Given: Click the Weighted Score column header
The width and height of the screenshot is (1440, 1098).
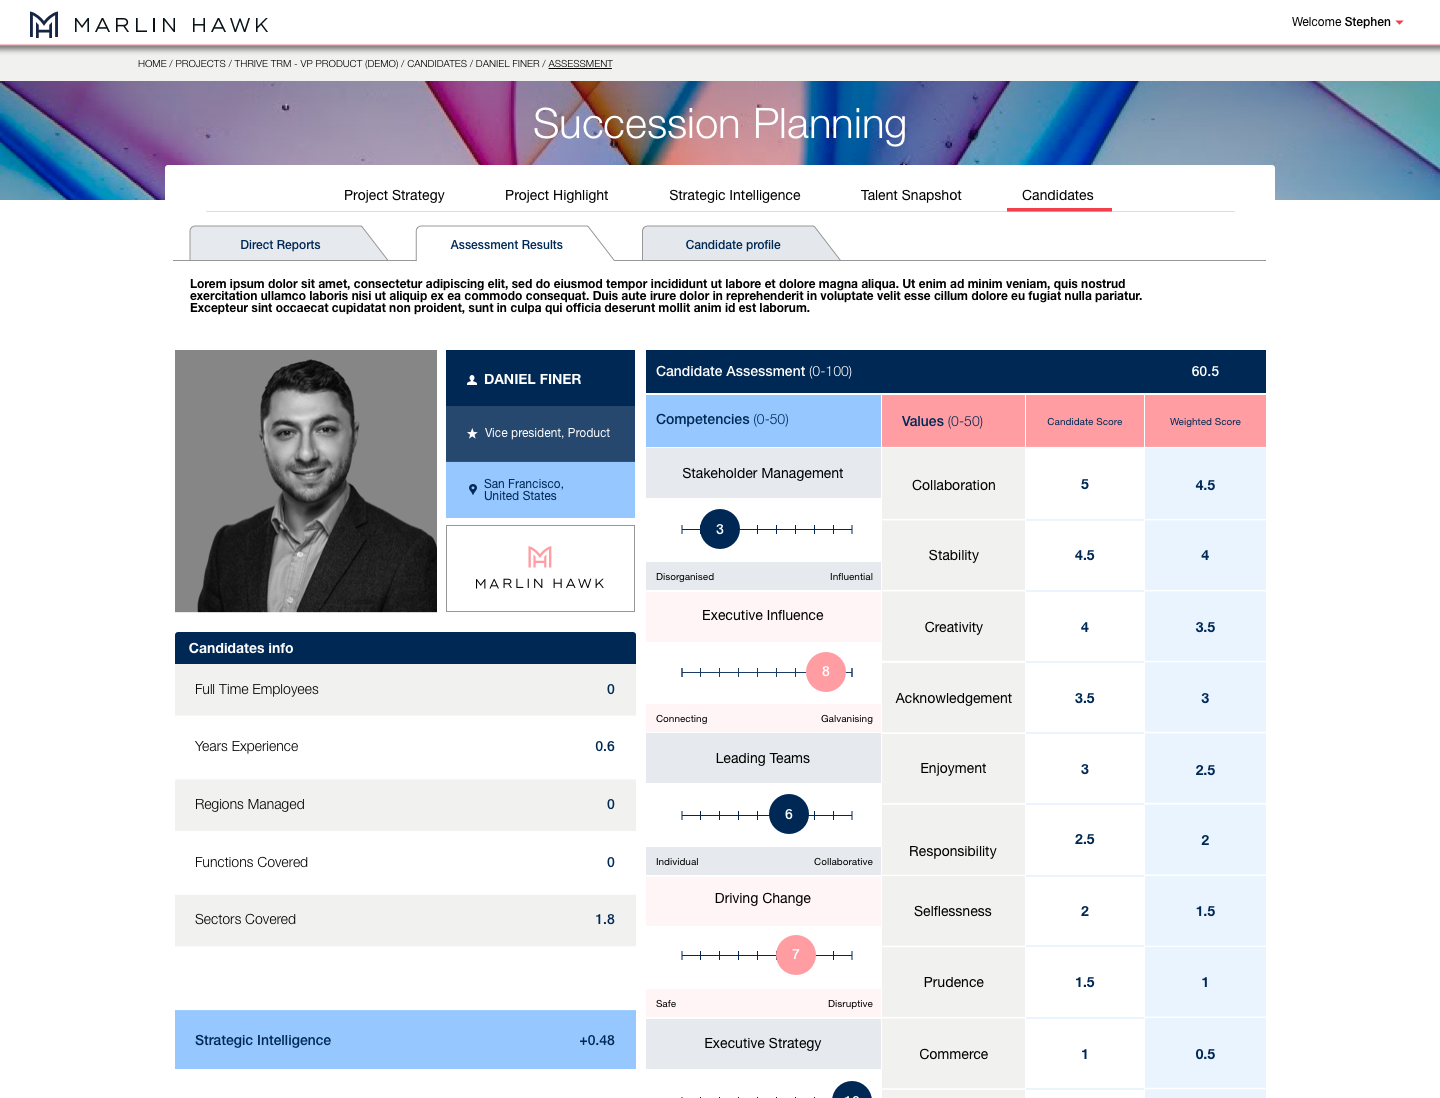Looking at the screenshot, I should (1206, 422).
